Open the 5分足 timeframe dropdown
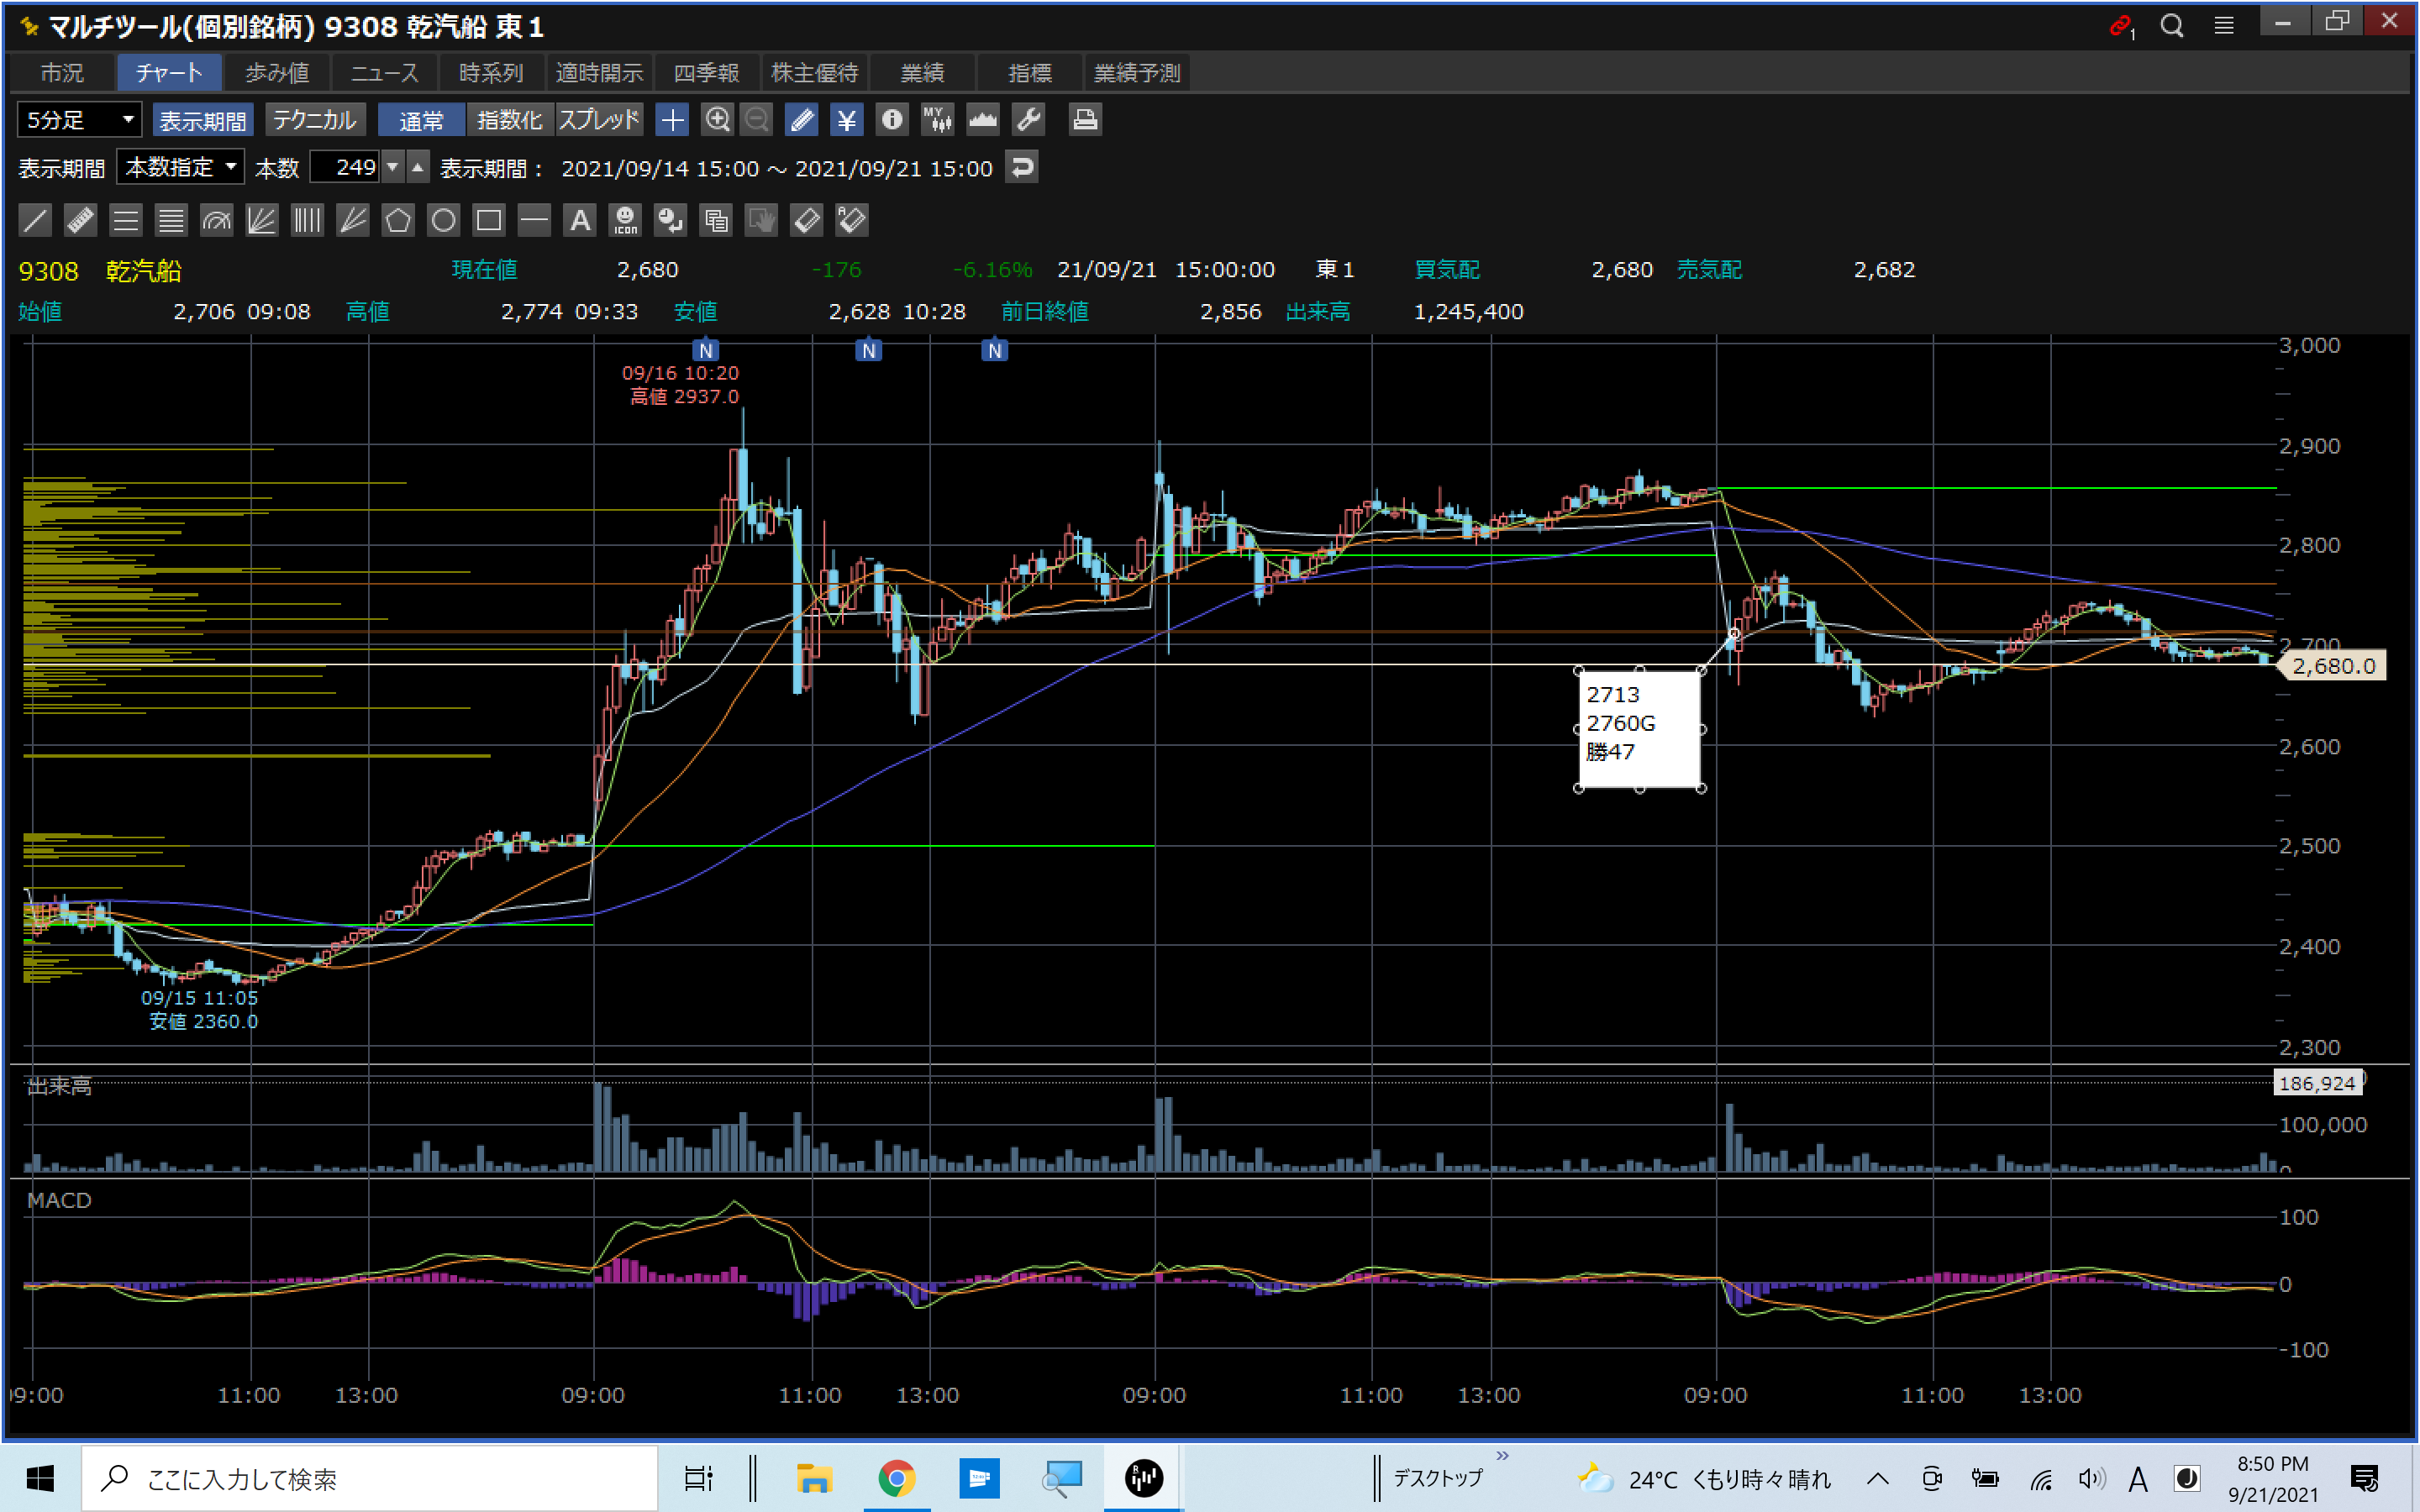Screen dimensions: 2420x1512 (79, 120)
